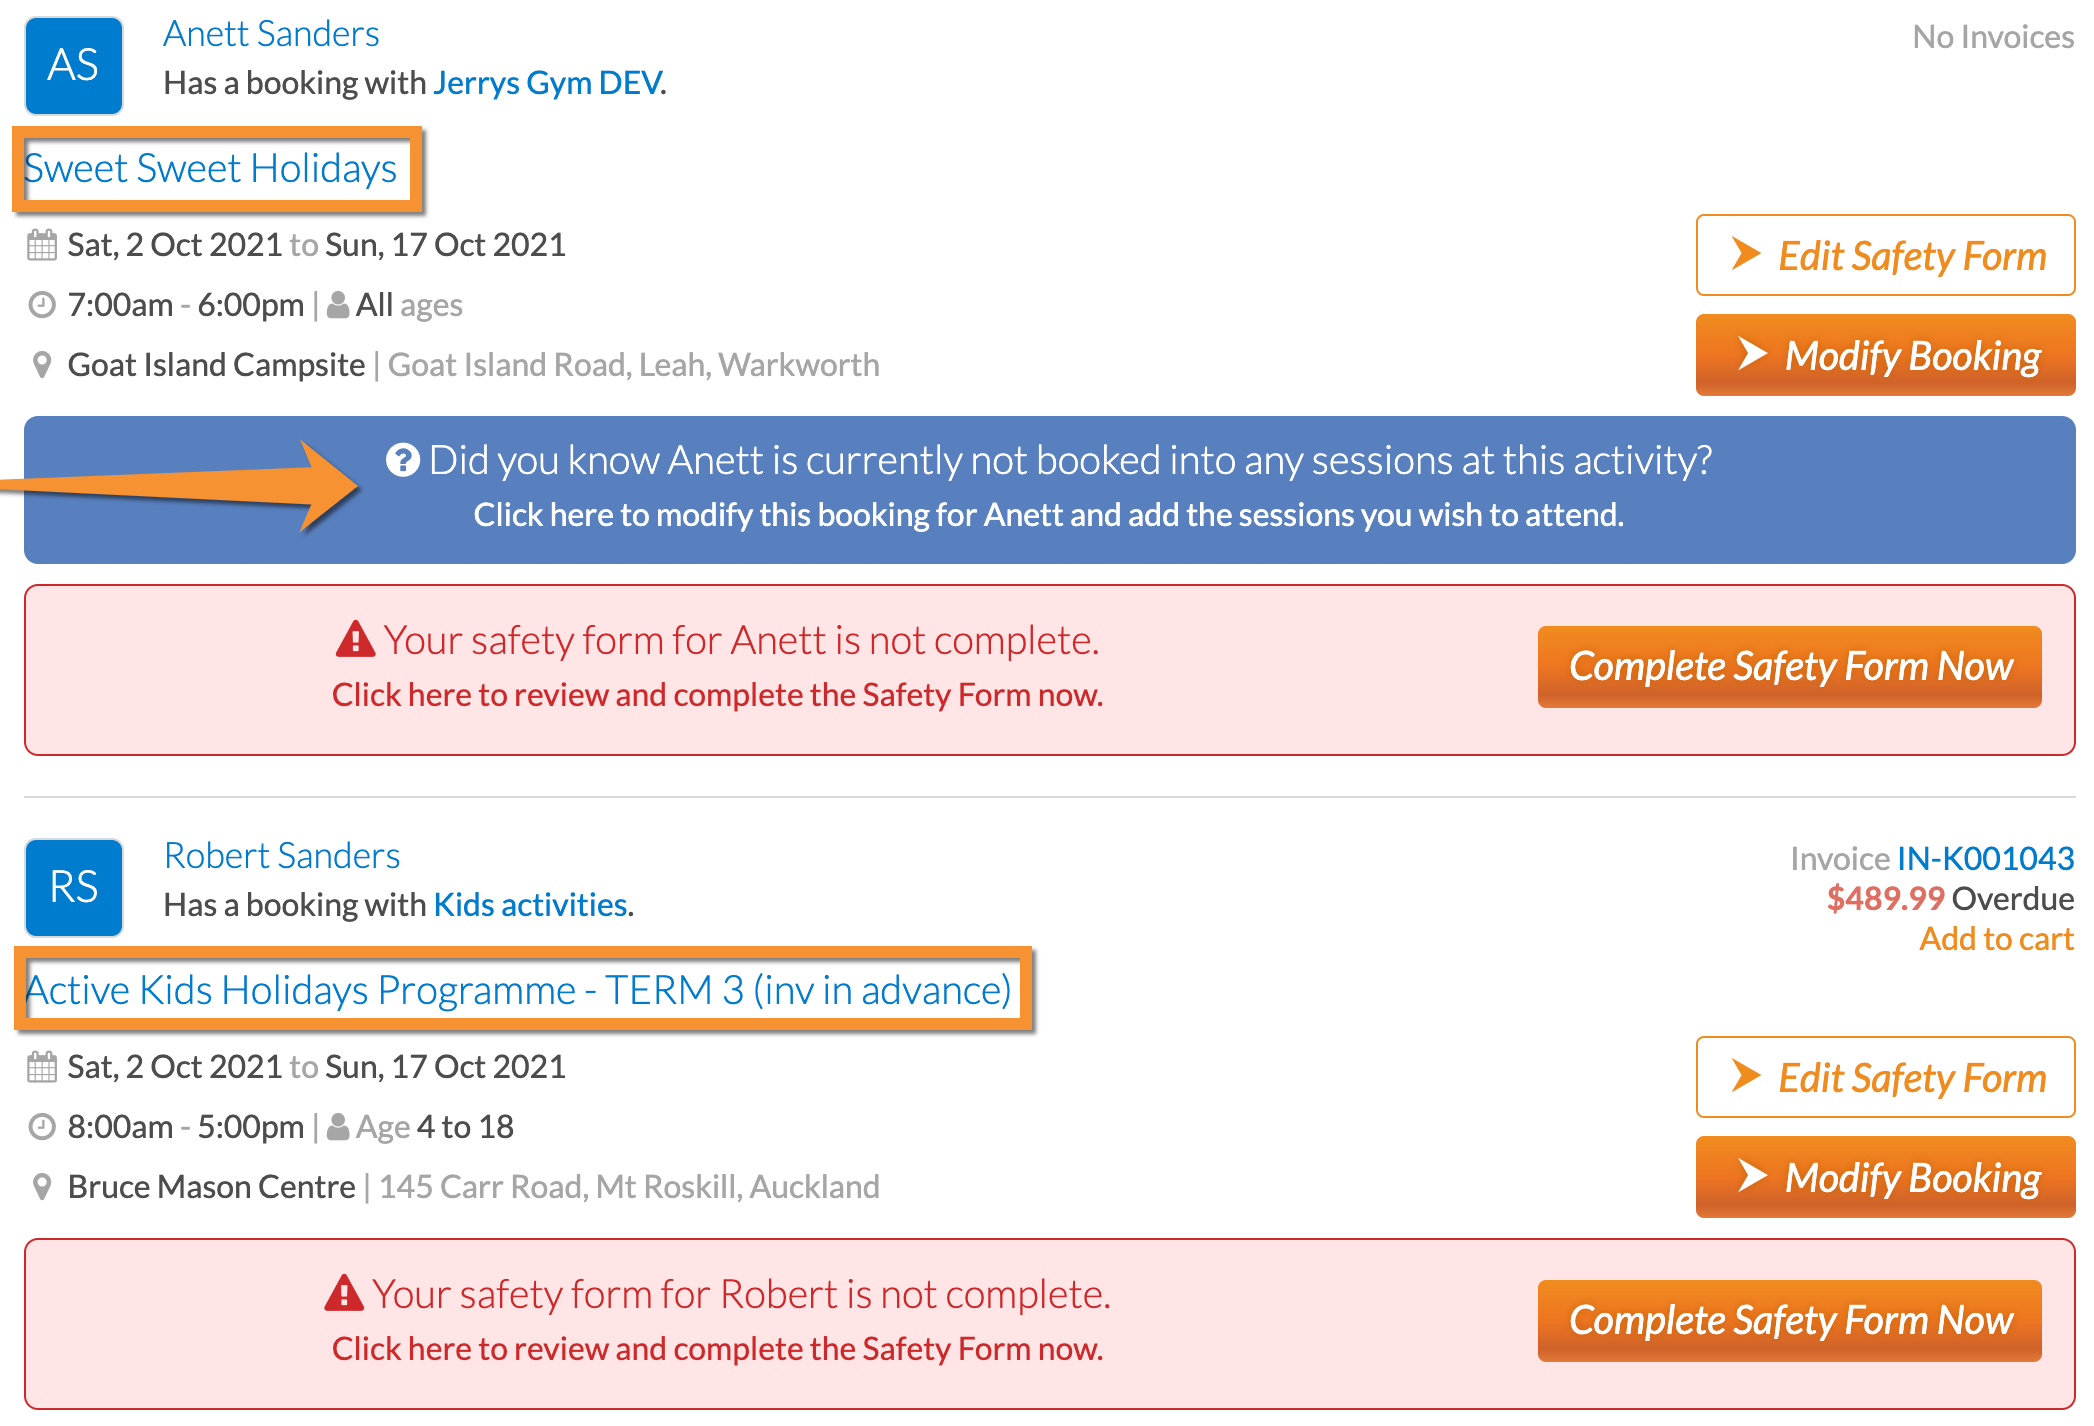
Task: Click the question mark icon in blue banner
Action: pos(402,460)
